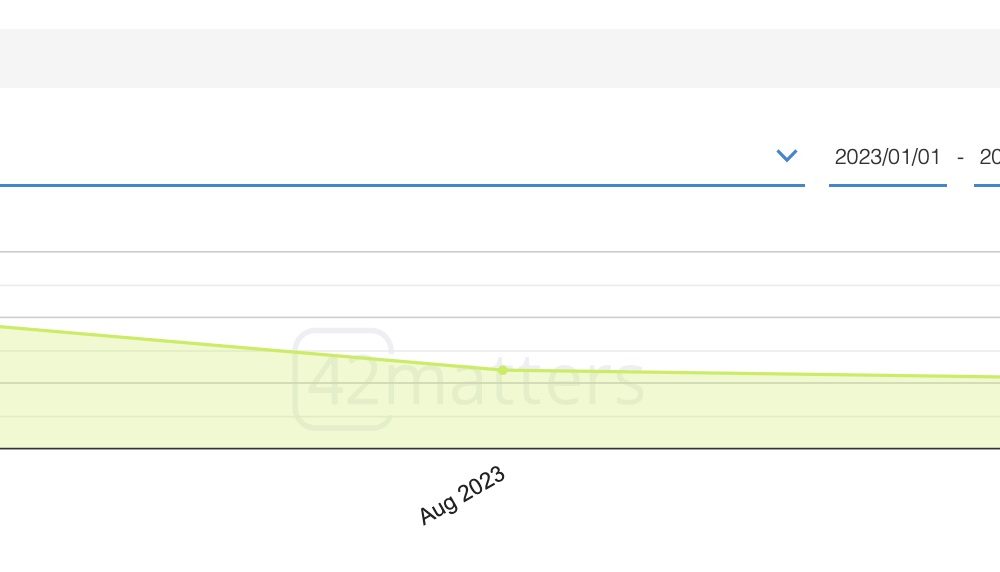Screen dimensions: 1000x572
Task: Click the word 'matters' in the watermark
Action: [518, 381]
